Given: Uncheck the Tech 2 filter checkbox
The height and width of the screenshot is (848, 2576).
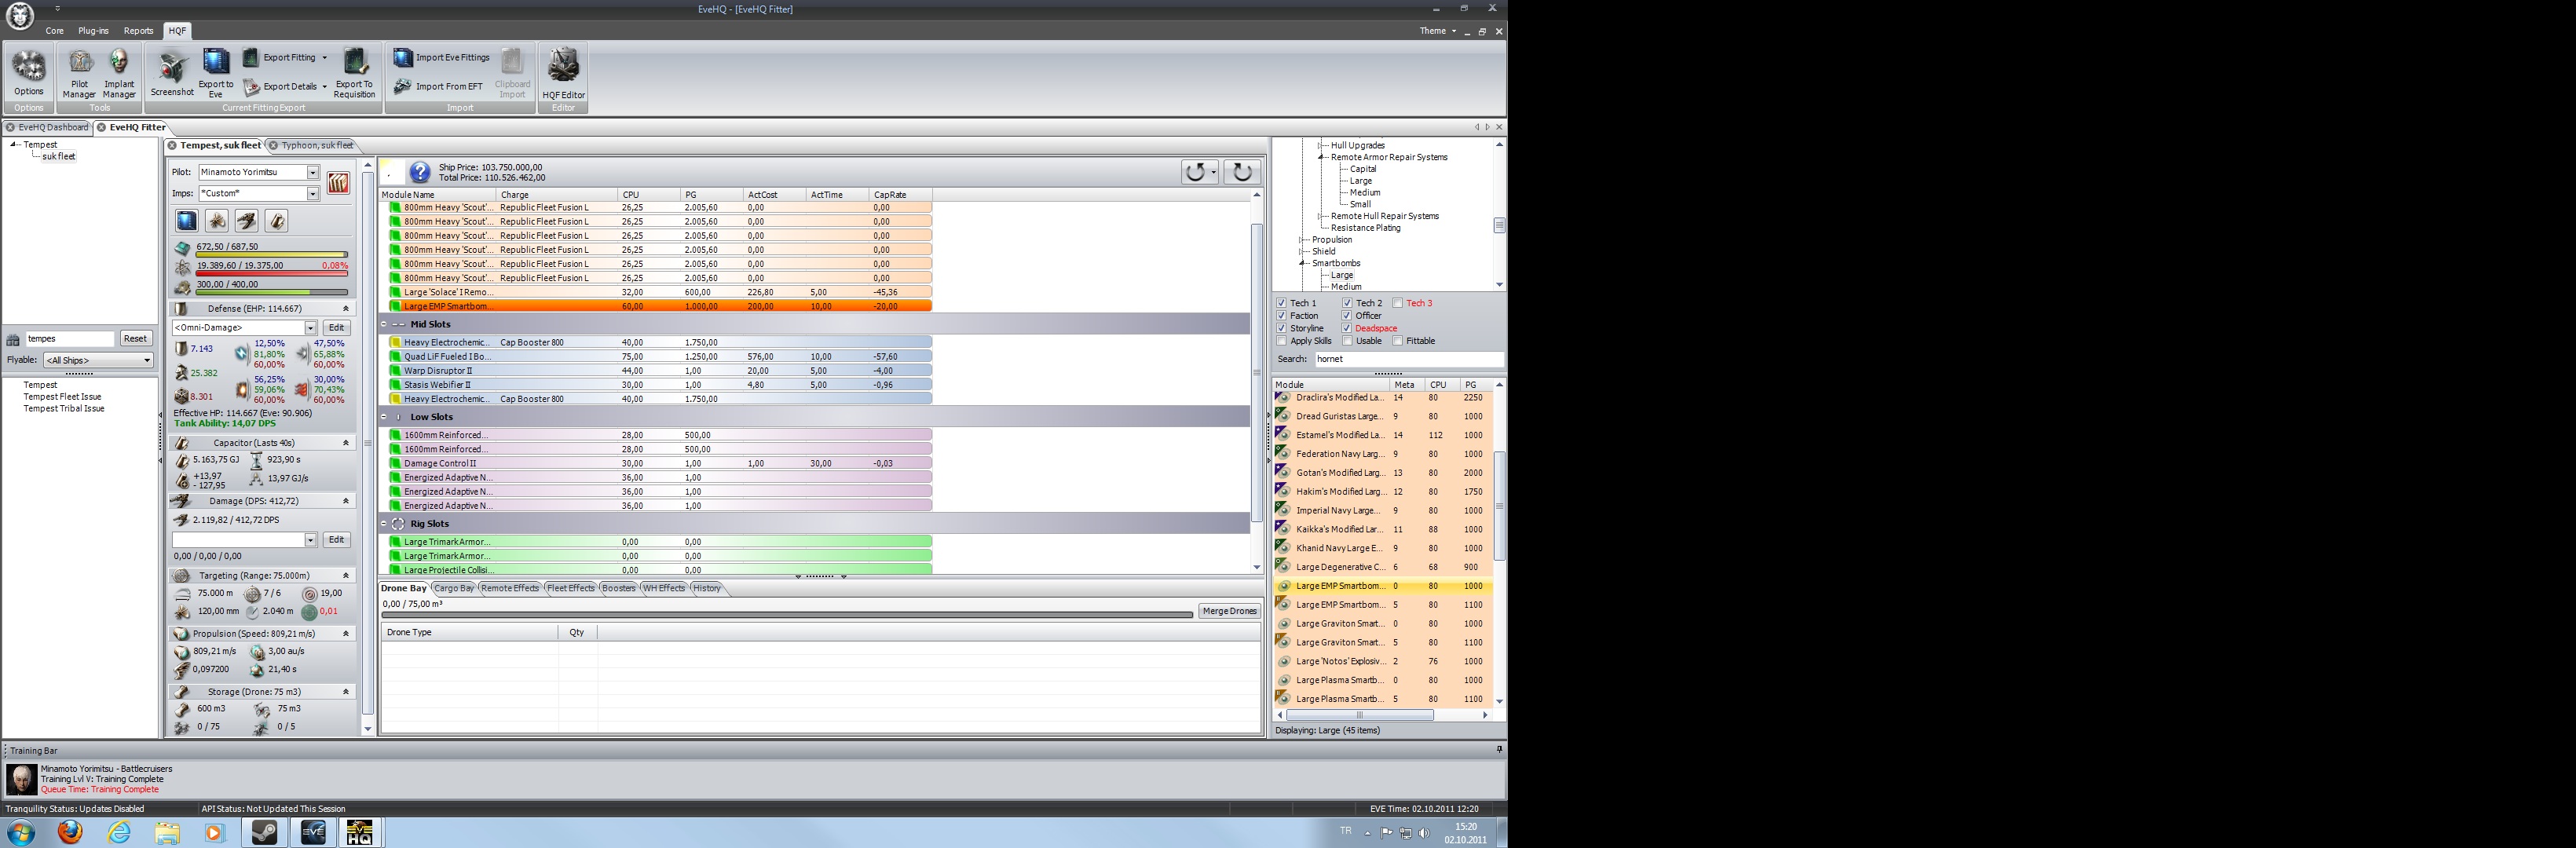Looking at the screenshot, I should (1347, 303).
